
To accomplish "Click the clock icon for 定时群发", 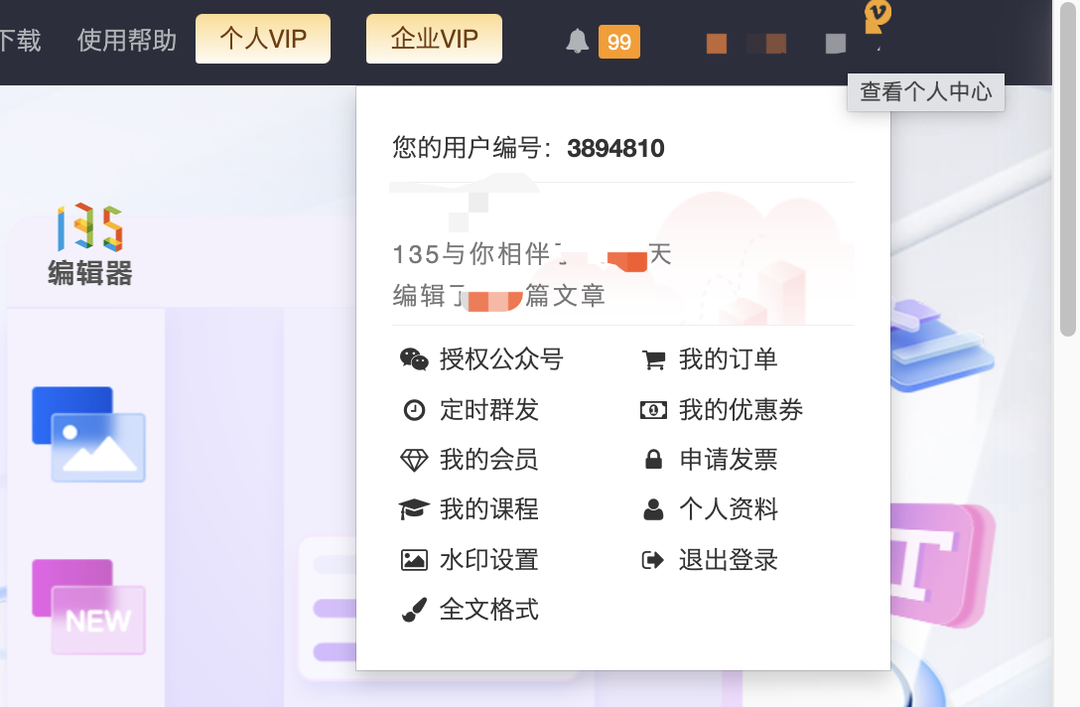I will click(x=414, y=410).
